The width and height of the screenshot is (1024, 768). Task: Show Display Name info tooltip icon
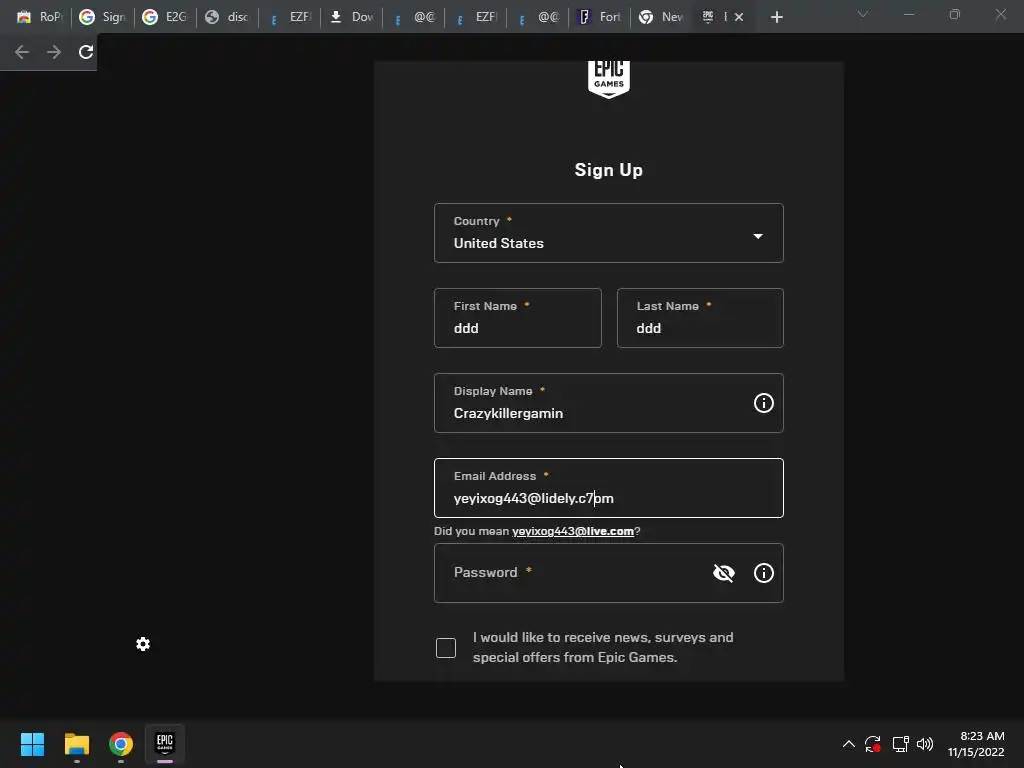[763, 403]
